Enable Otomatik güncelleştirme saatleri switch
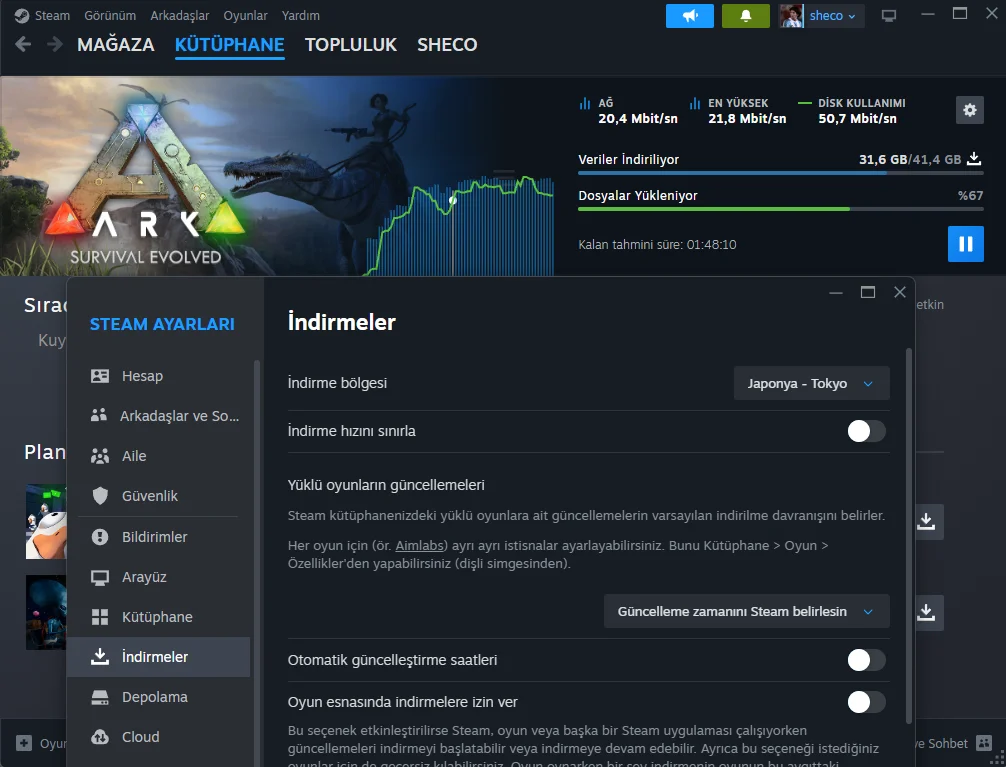1006x767 pixels. pos(866,660)
